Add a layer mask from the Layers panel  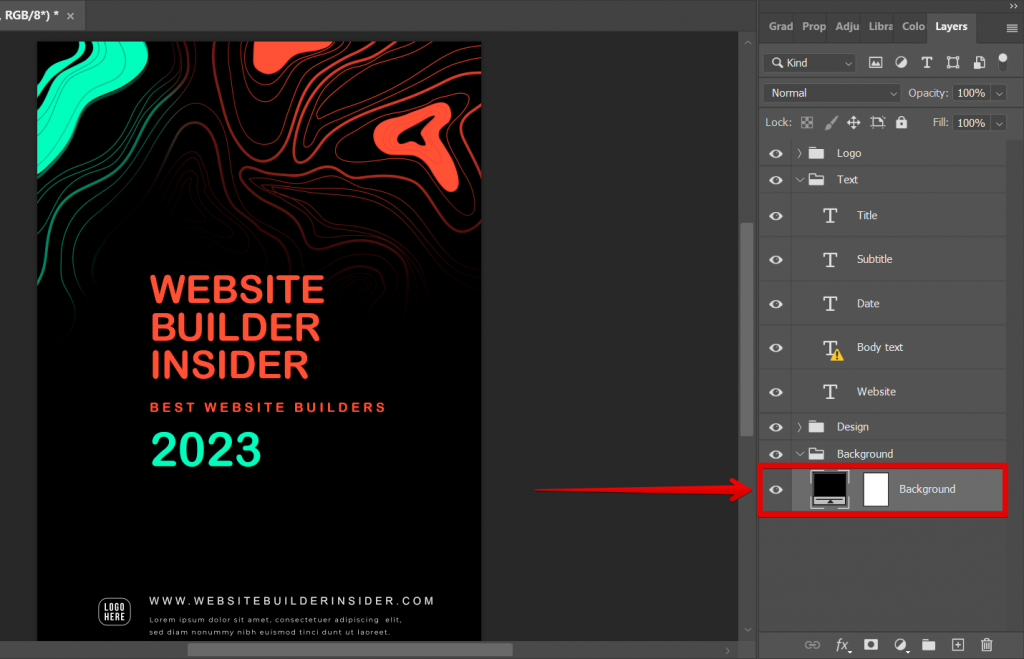tap(871, 645)
